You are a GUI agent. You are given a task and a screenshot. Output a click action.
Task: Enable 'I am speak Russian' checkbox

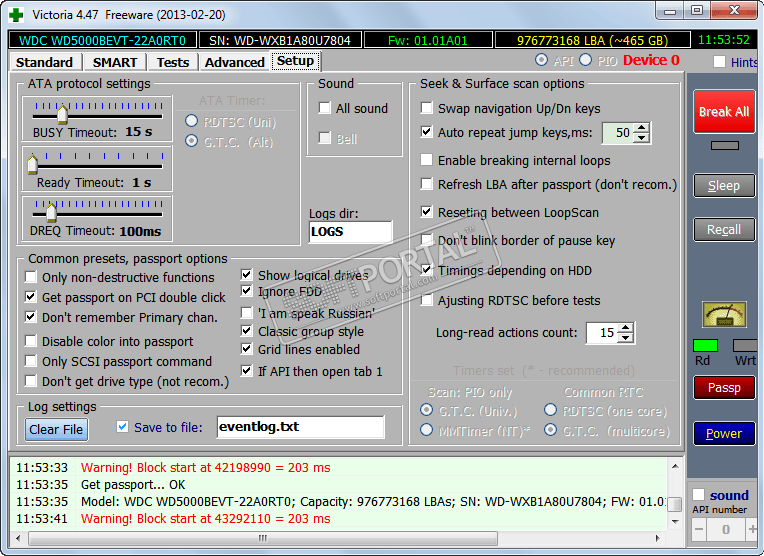[247, 312]
